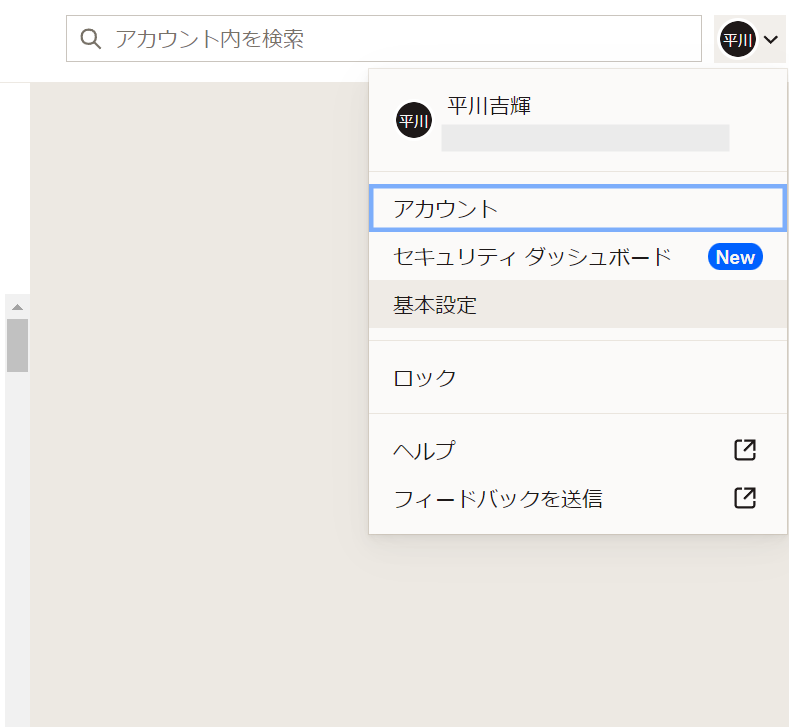
Task: Click the blue New badge
Action: coord(735,257)
